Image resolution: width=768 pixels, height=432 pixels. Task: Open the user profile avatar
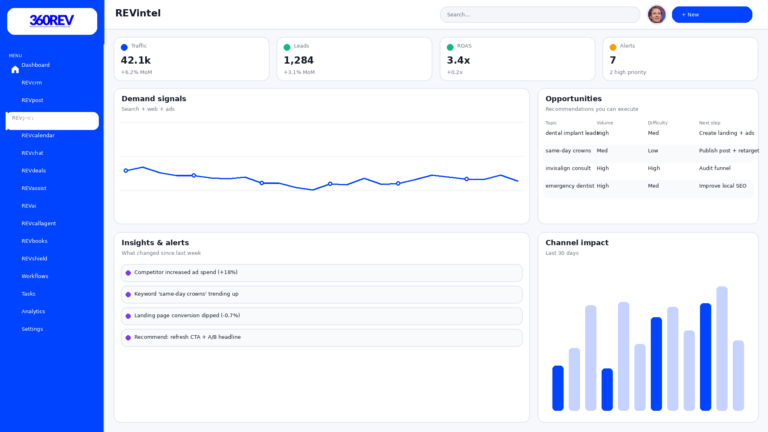pyautogui.click(x=657, y=14)
